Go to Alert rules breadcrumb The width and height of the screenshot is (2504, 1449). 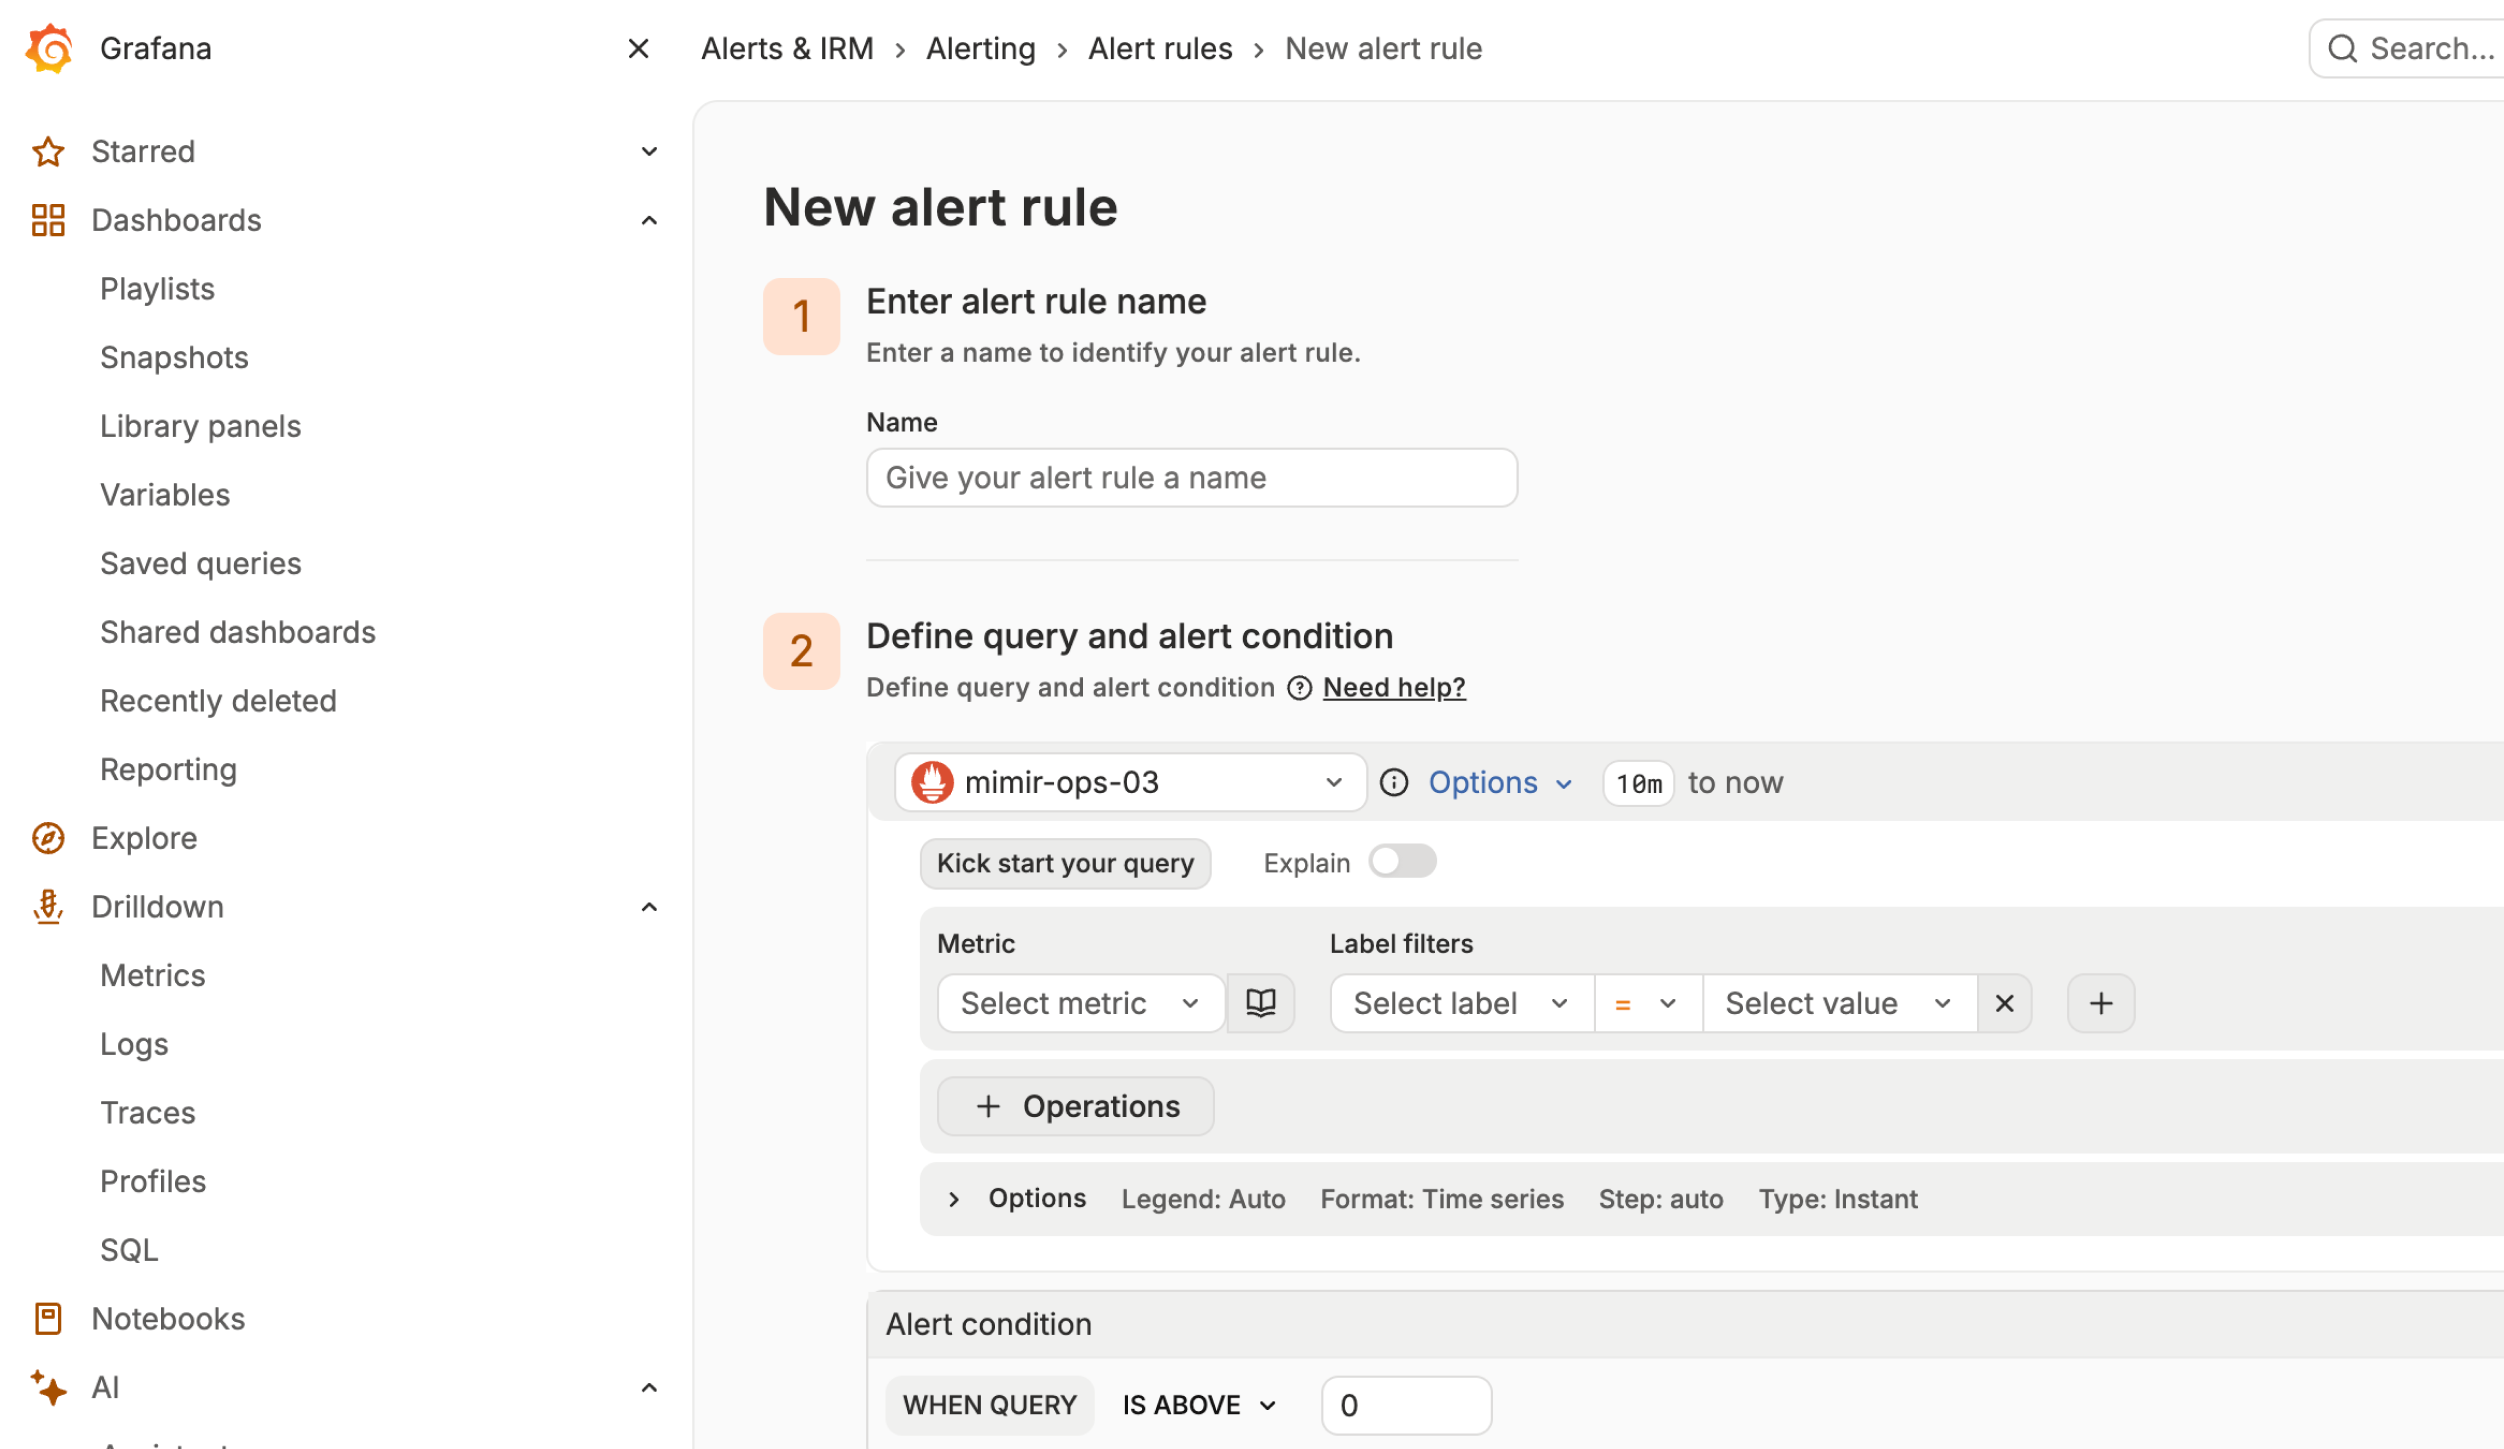point(1160,48)
